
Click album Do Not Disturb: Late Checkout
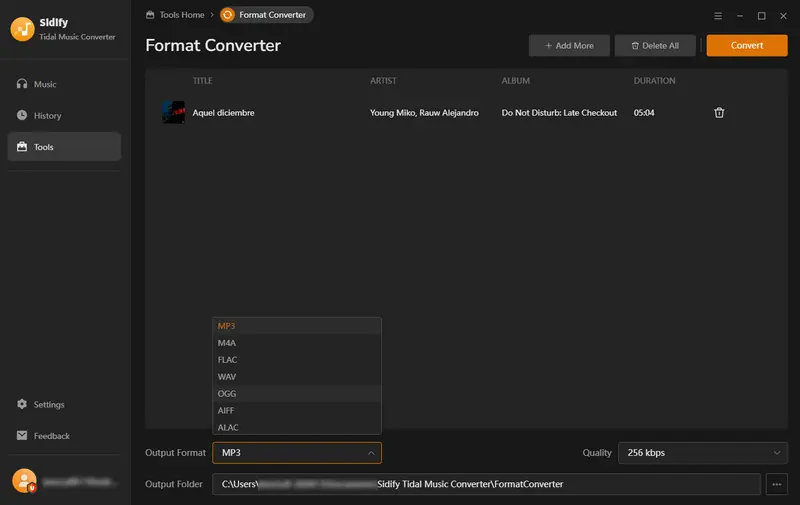[559, 113]
